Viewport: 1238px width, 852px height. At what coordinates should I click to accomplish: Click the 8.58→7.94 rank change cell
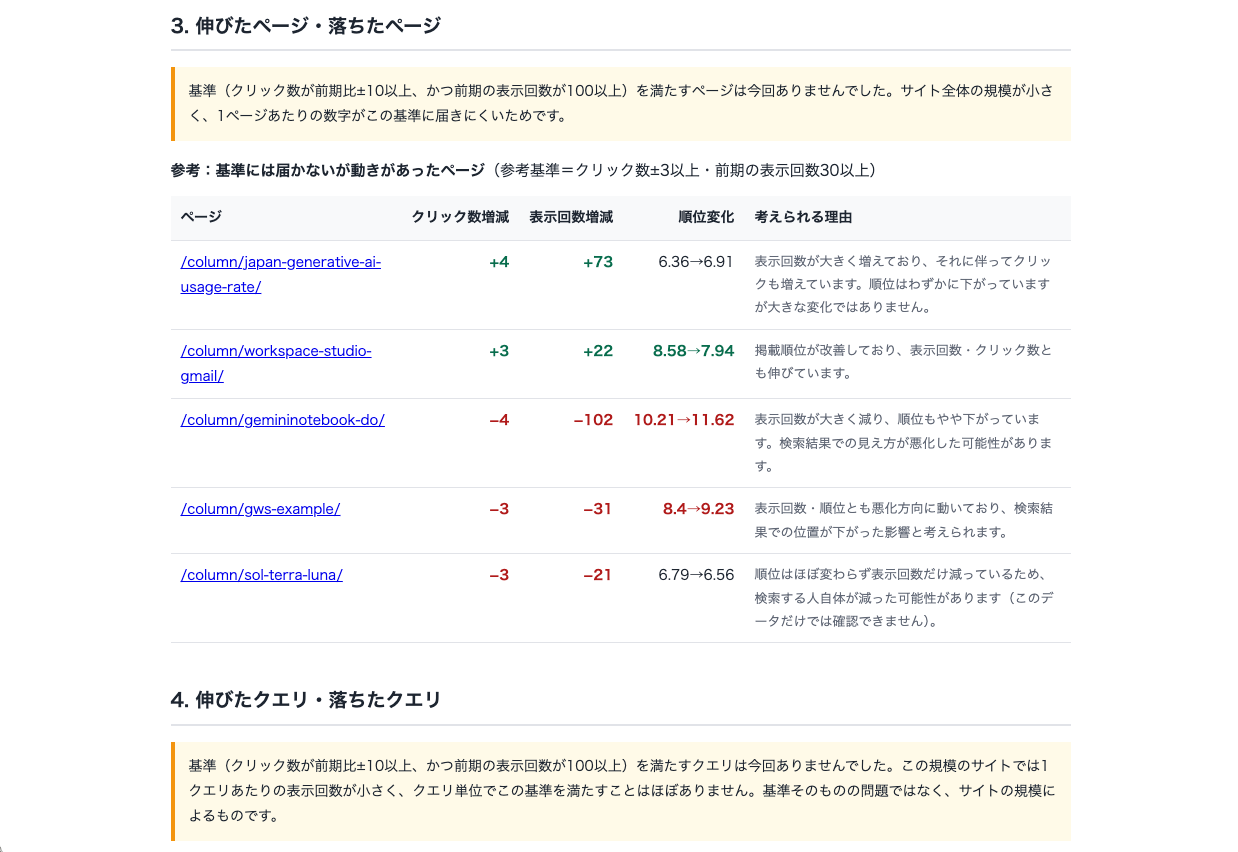693,351
